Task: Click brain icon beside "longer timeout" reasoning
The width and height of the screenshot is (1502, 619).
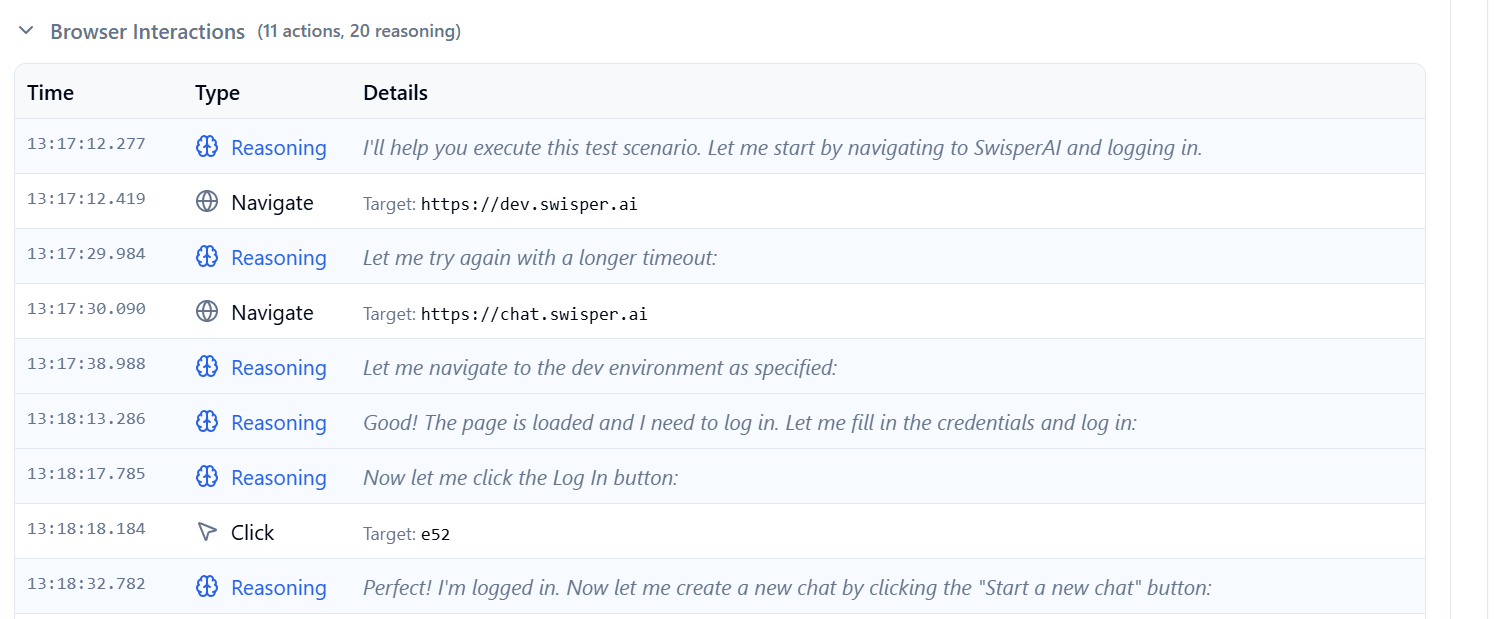Action: pos(207,257)
